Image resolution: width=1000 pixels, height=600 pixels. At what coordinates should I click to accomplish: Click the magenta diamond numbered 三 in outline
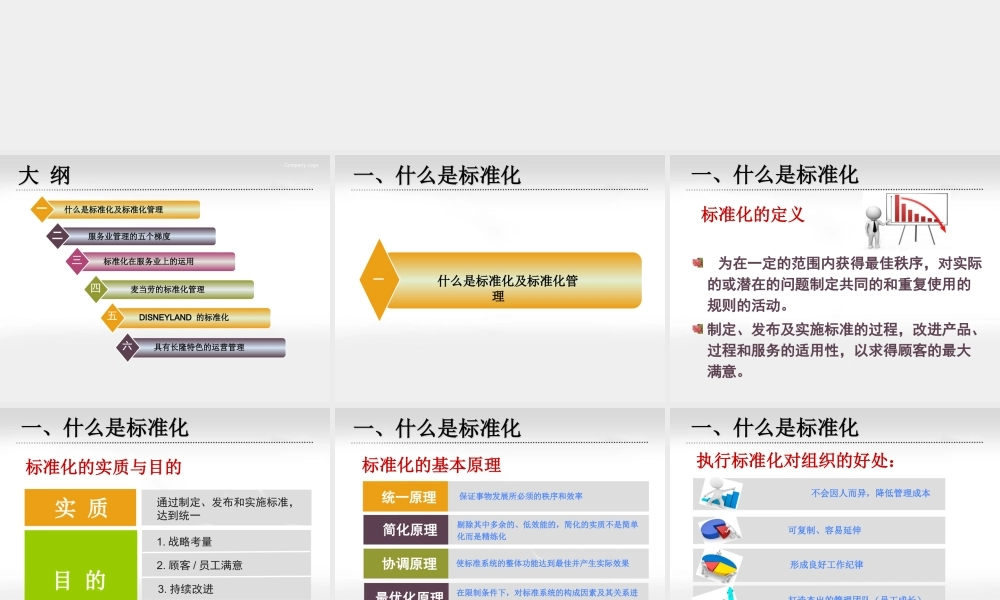77,261
